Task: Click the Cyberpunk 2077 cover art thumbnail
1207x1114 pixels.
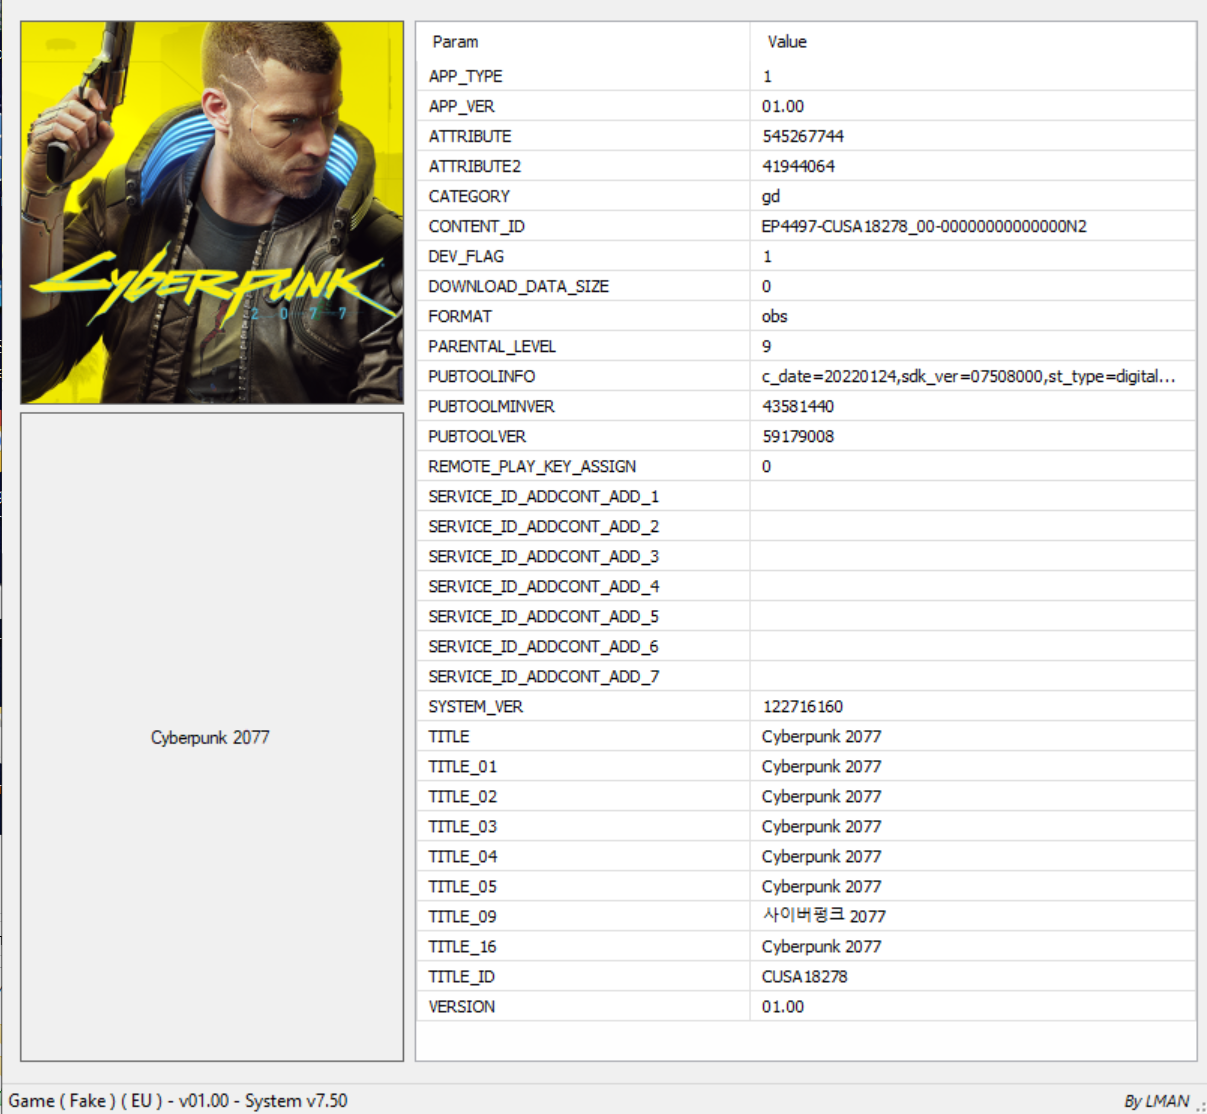Action: (x=212, y=213)
